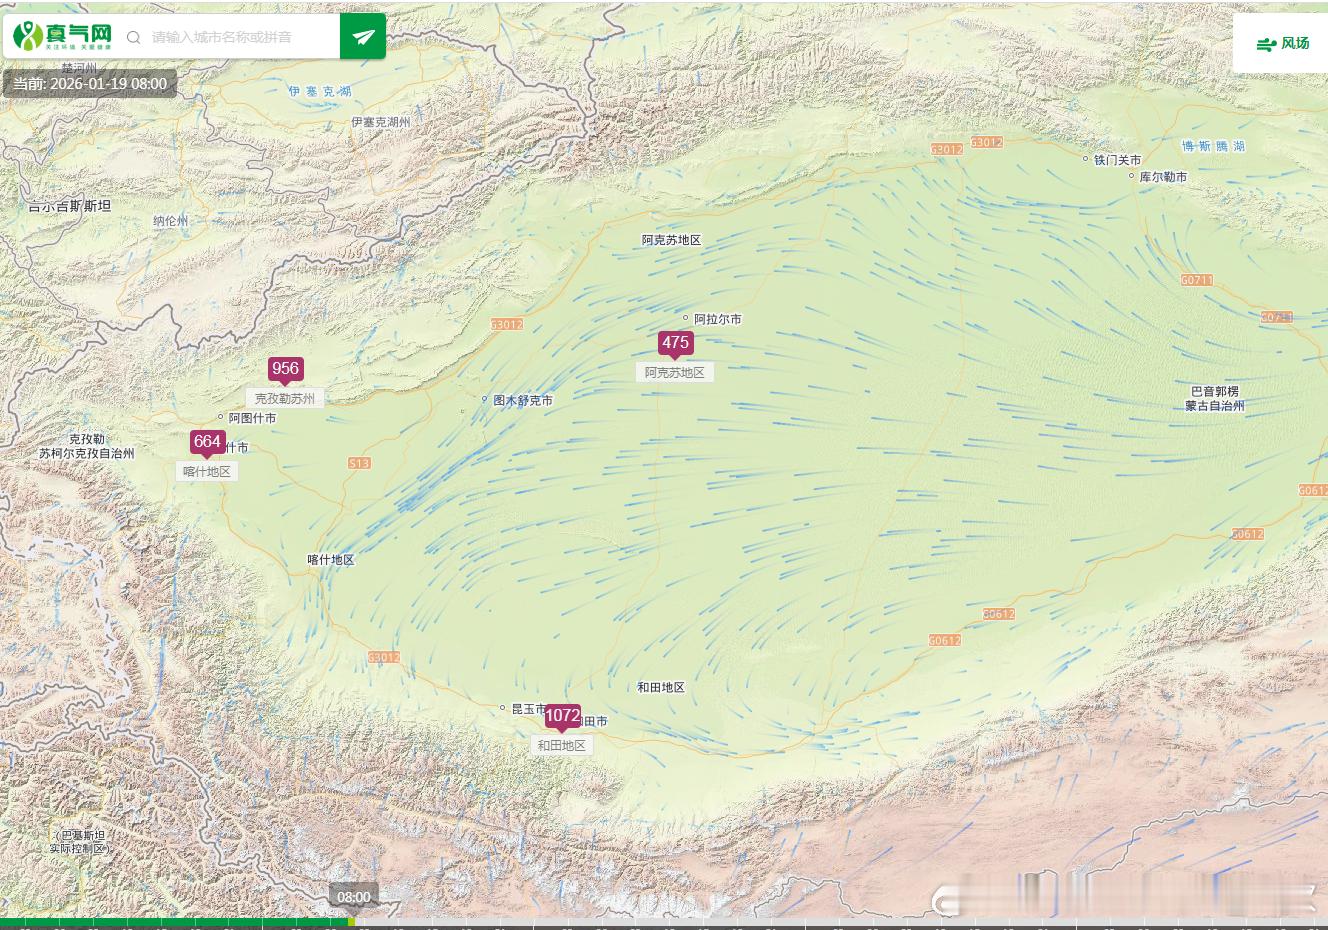Click the 吉尔吉斯斯坦 country label

70,206
